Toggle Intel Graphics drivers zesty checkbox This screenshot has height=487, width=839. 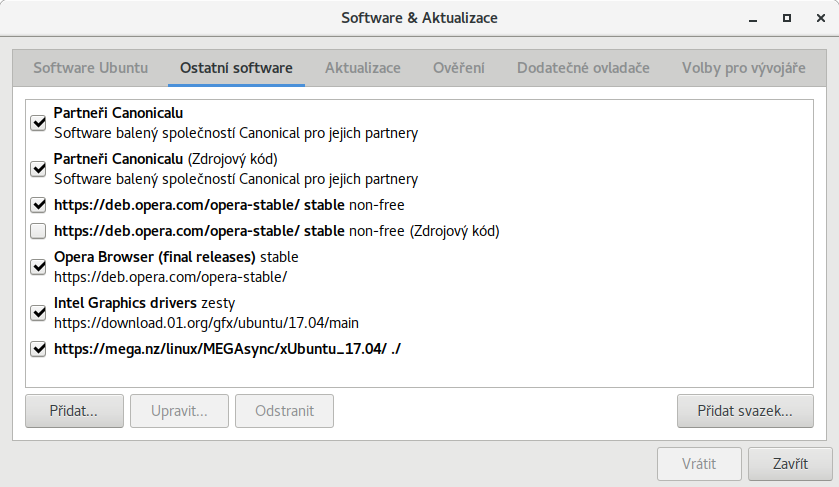pos(39,313)
